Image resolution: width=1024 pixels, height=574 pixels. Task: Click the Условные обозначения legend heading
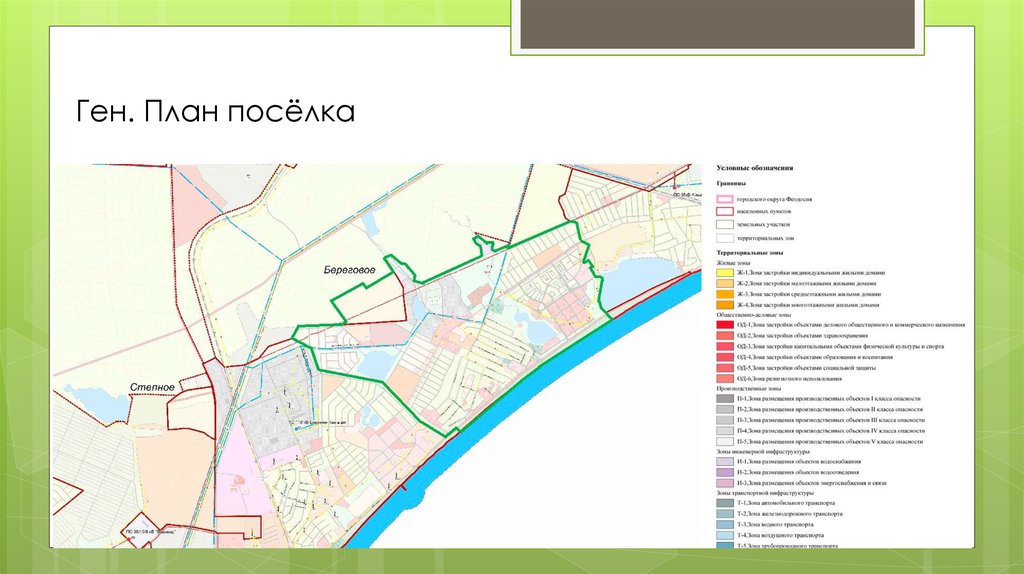[755, 167]
